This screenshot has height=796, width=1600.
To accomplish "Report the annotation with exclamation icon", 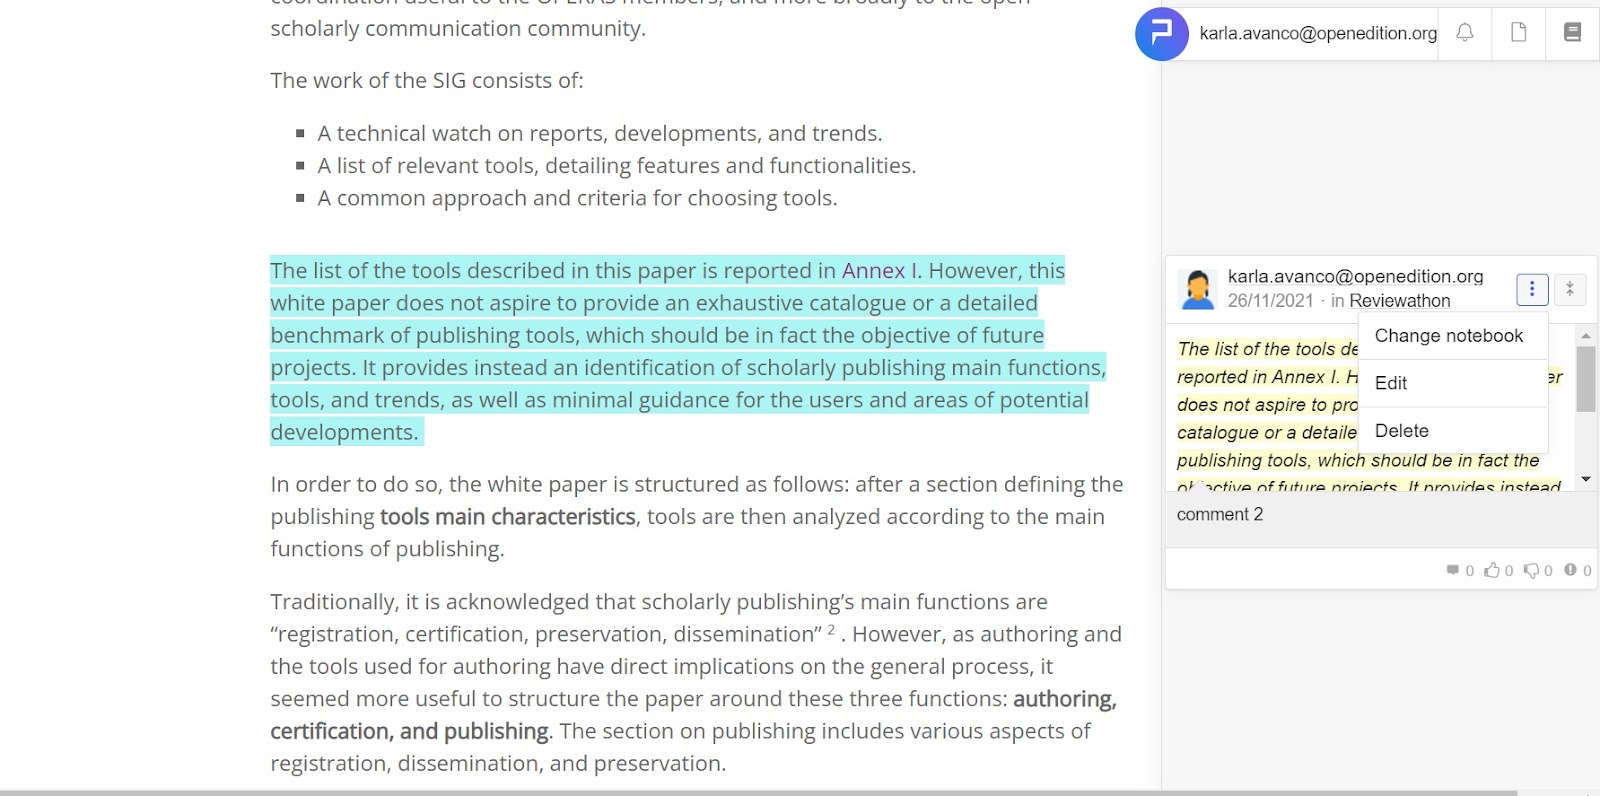I will point(1570,570).
